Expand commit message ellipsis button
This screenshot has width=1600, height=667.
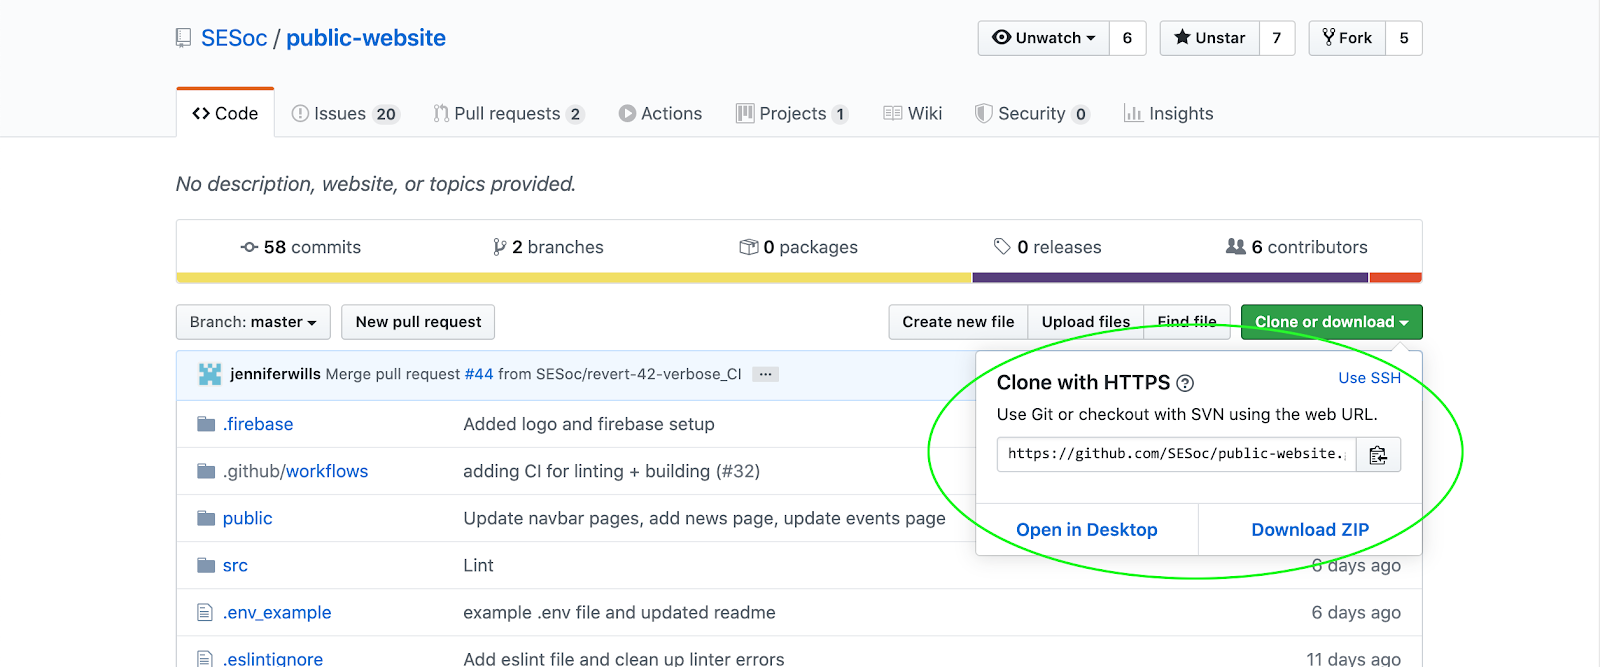click(765, 374)
